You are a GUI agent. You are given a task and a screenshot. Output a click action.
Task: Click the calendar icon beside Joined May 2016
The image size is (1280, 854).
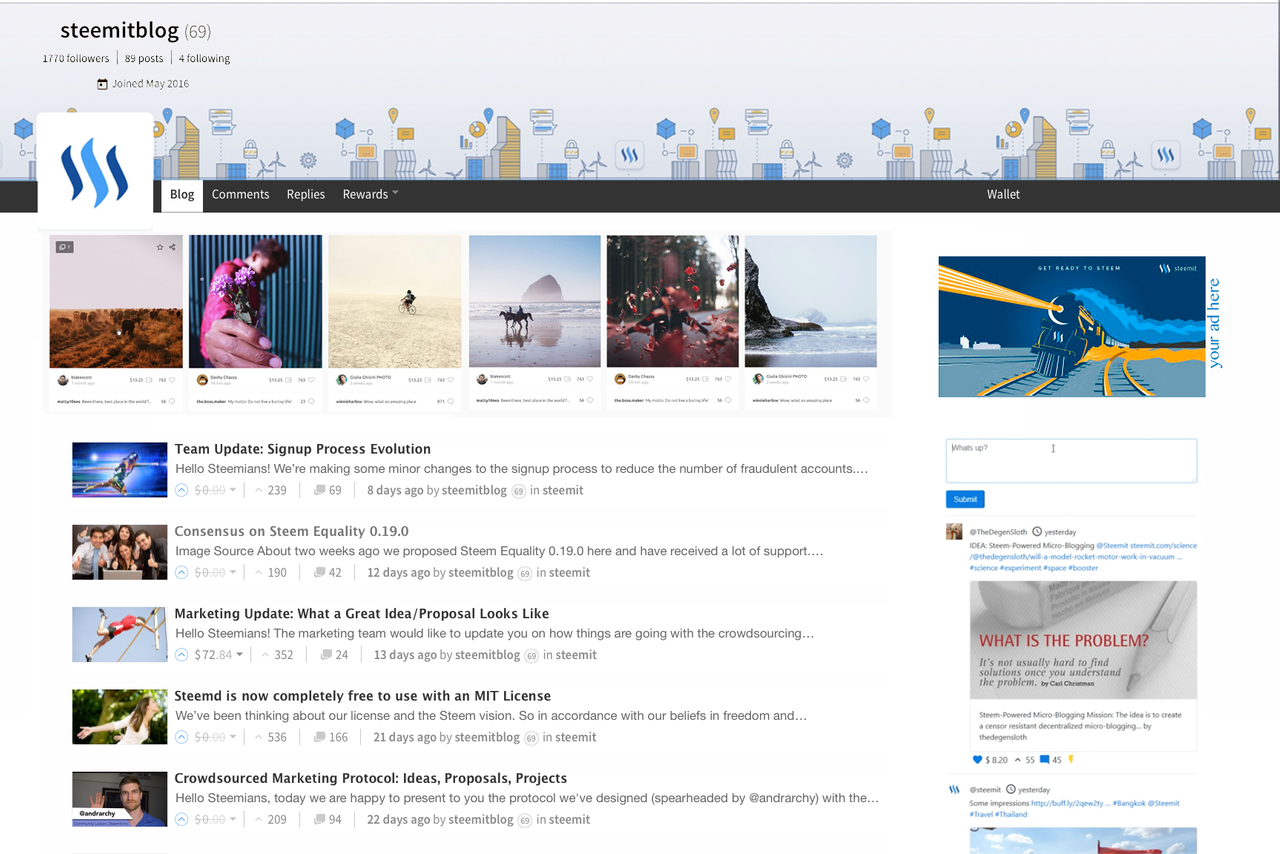[102, 84]
